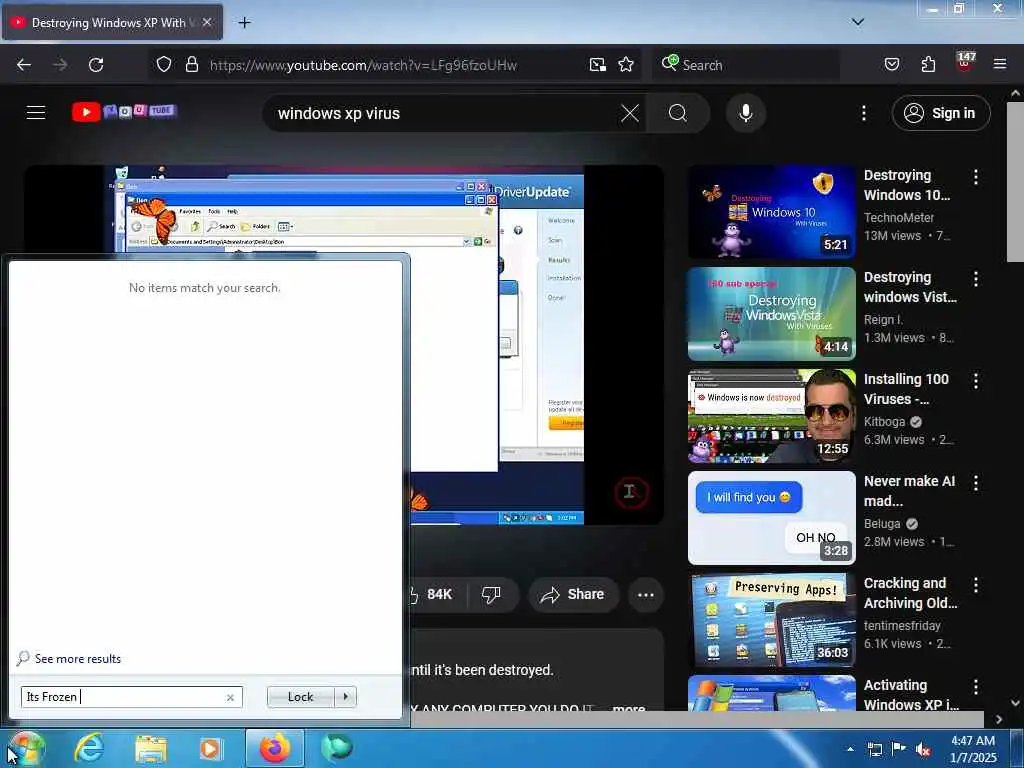The width and height of the screenshot is (1024, 768).
Task: Clear the YouTube search box with X
Action: click(630, 113)
